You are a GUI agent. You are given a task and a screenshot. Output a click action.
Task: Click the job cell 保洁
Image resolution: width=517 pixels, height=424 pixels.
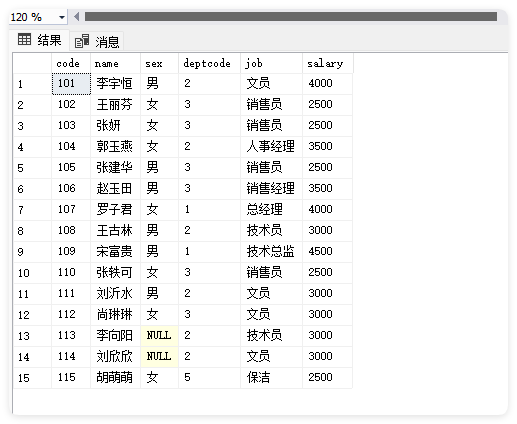(271, 378)
